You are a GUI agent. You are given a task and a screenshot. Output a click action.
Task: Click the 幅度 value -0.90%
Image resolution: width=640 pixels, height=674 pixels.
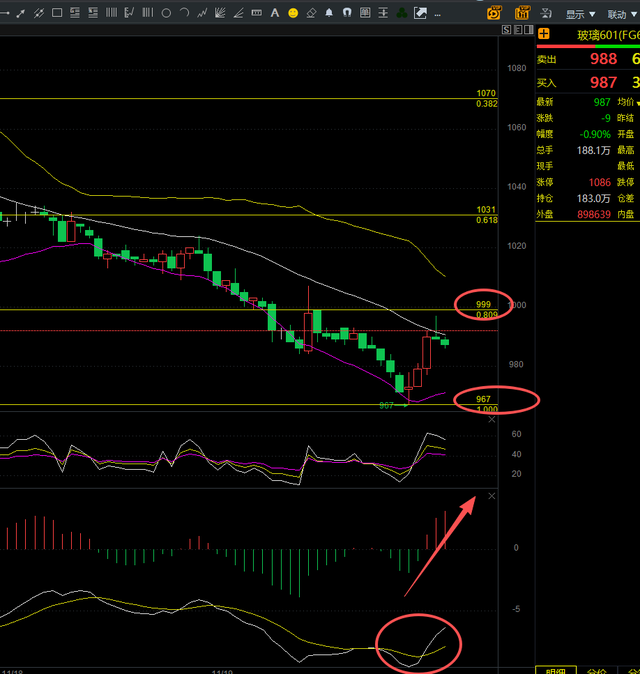[595, 134]
